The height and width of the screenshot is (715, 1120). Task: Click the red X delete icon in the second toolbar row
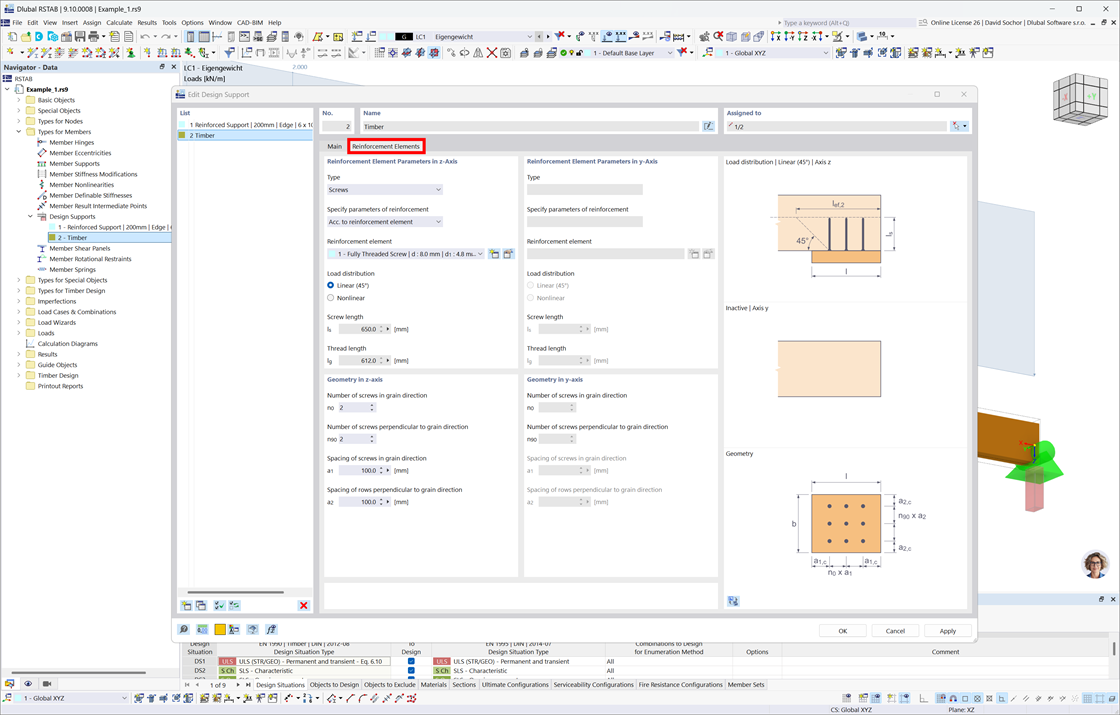coord(492,53)
